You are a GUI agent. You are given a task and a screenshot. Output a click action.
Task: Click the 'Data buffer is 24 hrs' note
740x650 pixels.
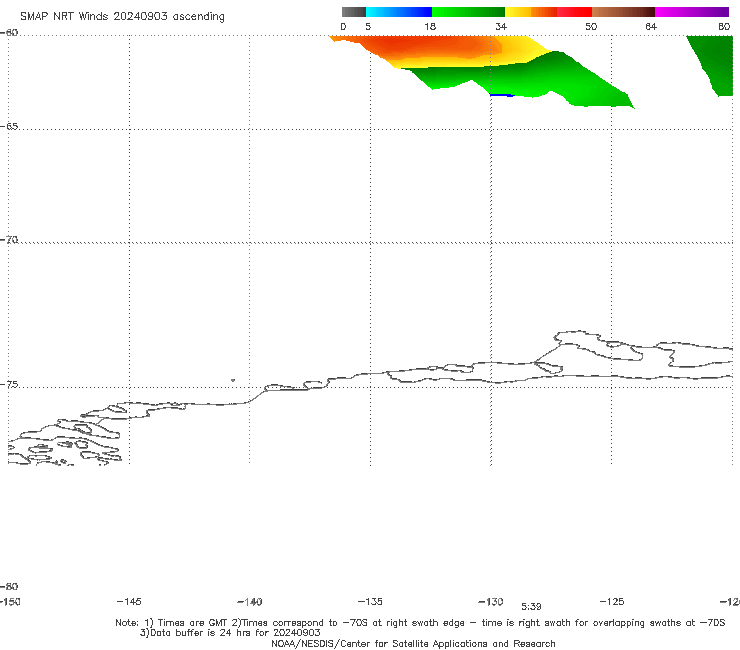pos(230,633)
